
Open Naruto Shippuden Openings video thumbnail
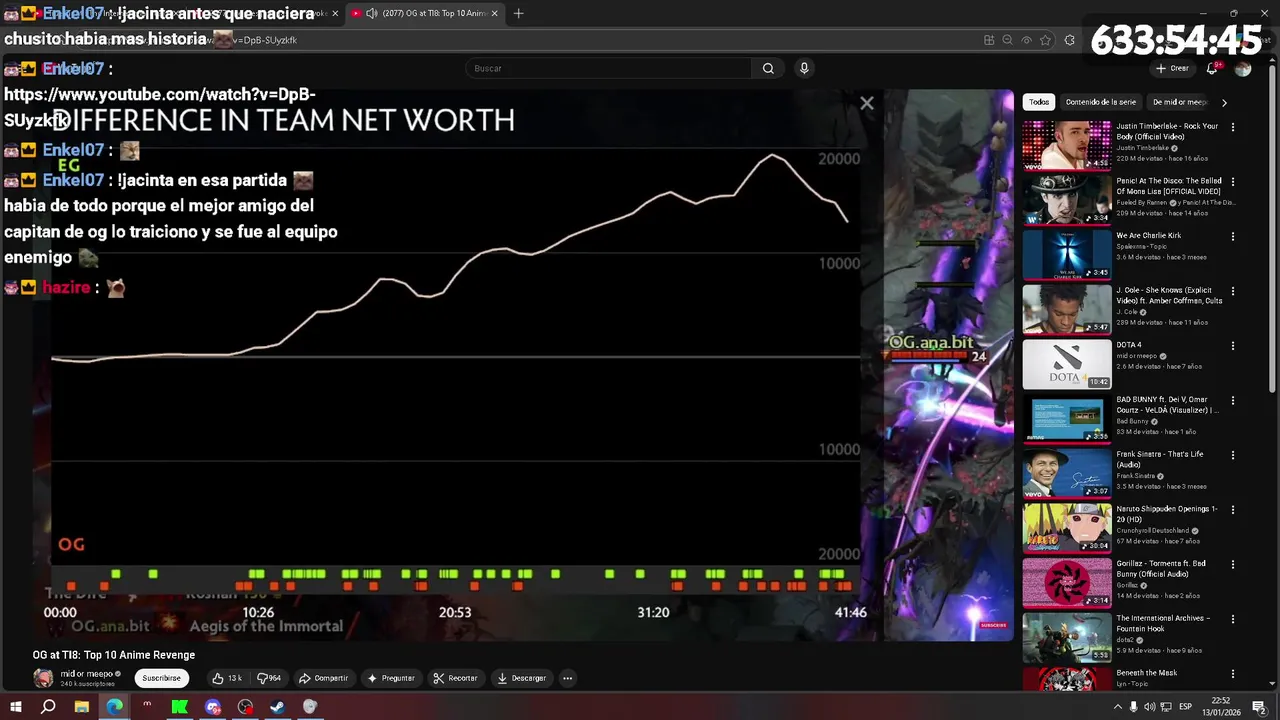coord(1066,528)
